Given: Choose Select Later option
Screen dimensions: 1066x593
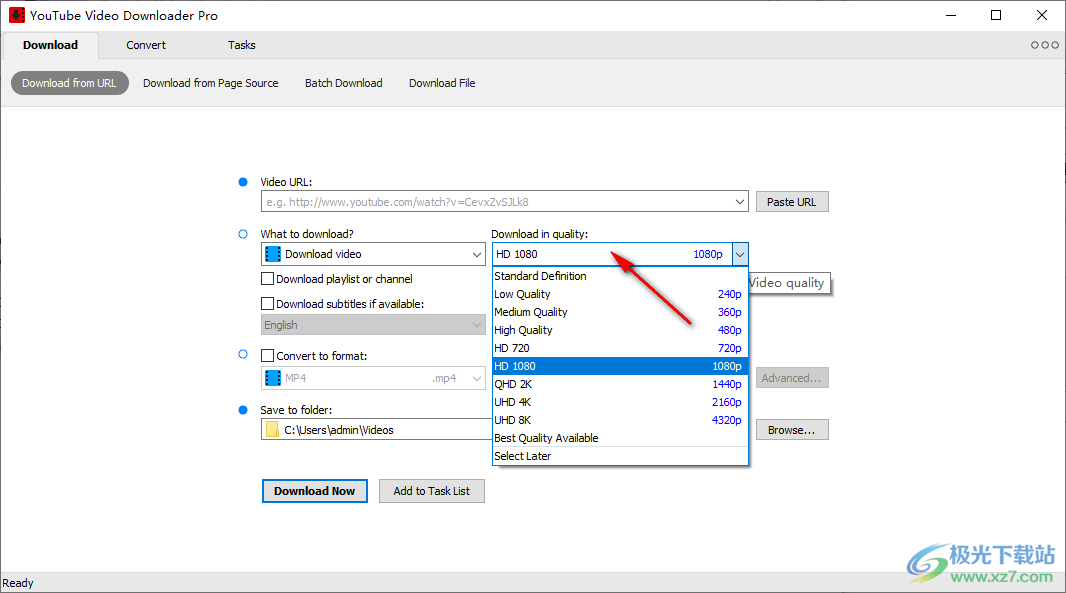Looking at the screenshot, I should pos(620,456).
